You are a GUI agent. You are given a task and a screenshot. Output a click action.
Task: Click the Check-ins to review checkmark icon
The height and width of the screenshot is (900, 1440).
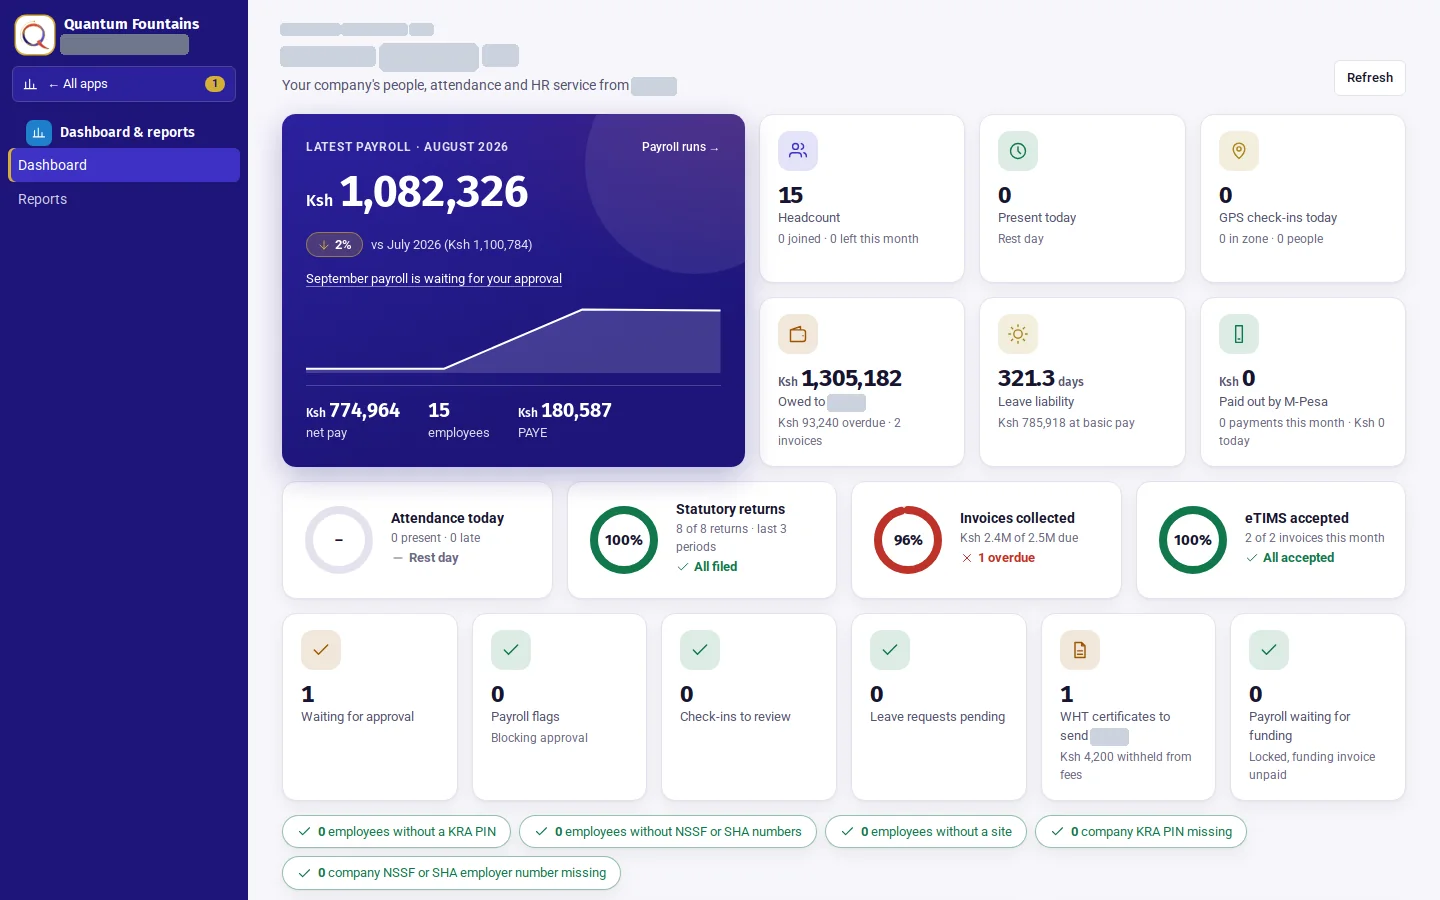[700, 650]
